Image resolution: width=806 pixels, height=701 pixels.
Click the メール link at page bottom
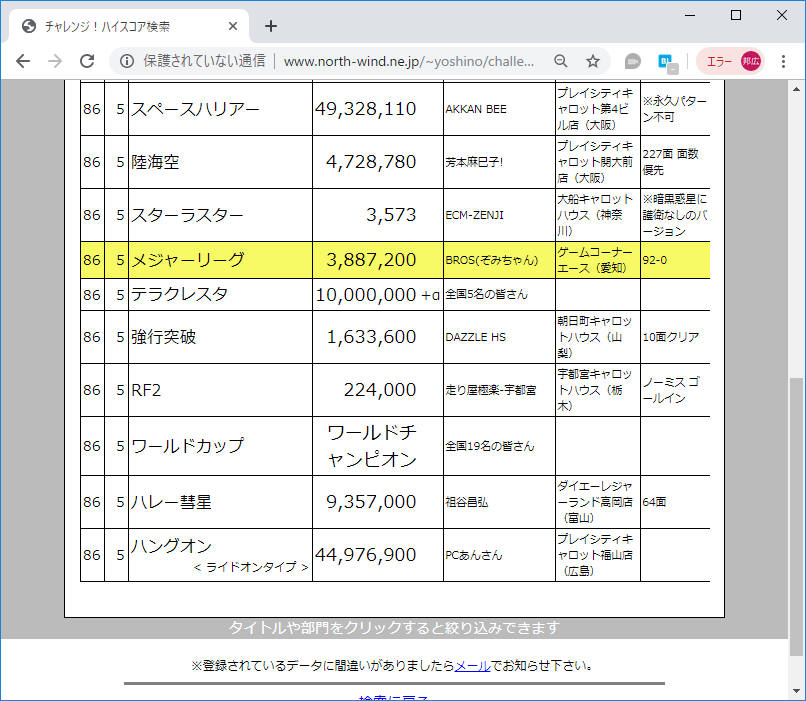pyautogui.click(x=473, y=664)
